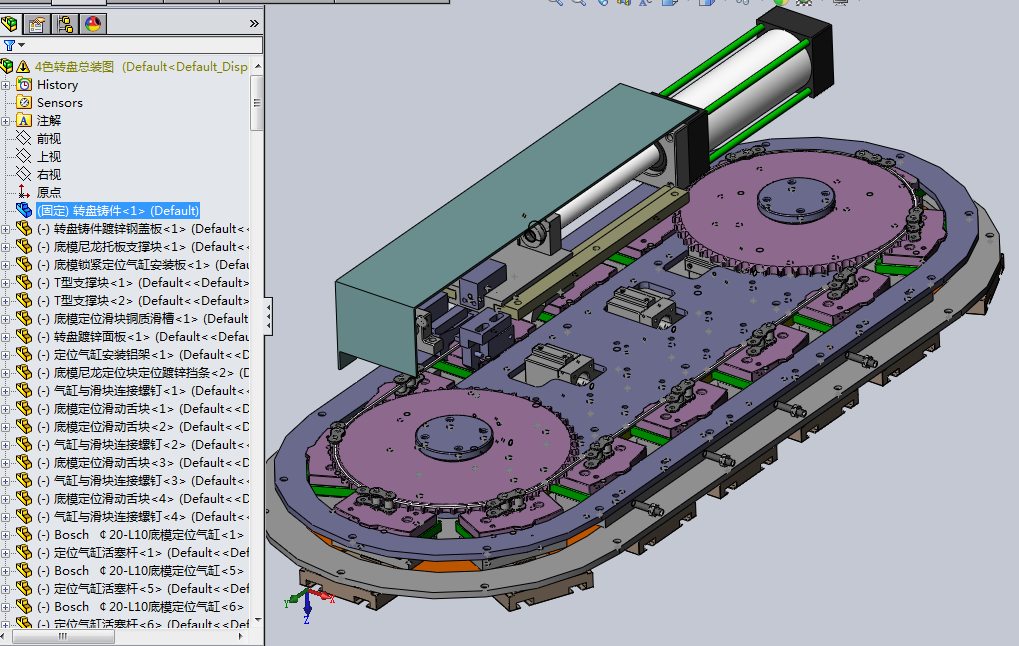The image size is (1019, 646).
Task: Open the DisplayManager color ball tab
Action: (92, 24)
